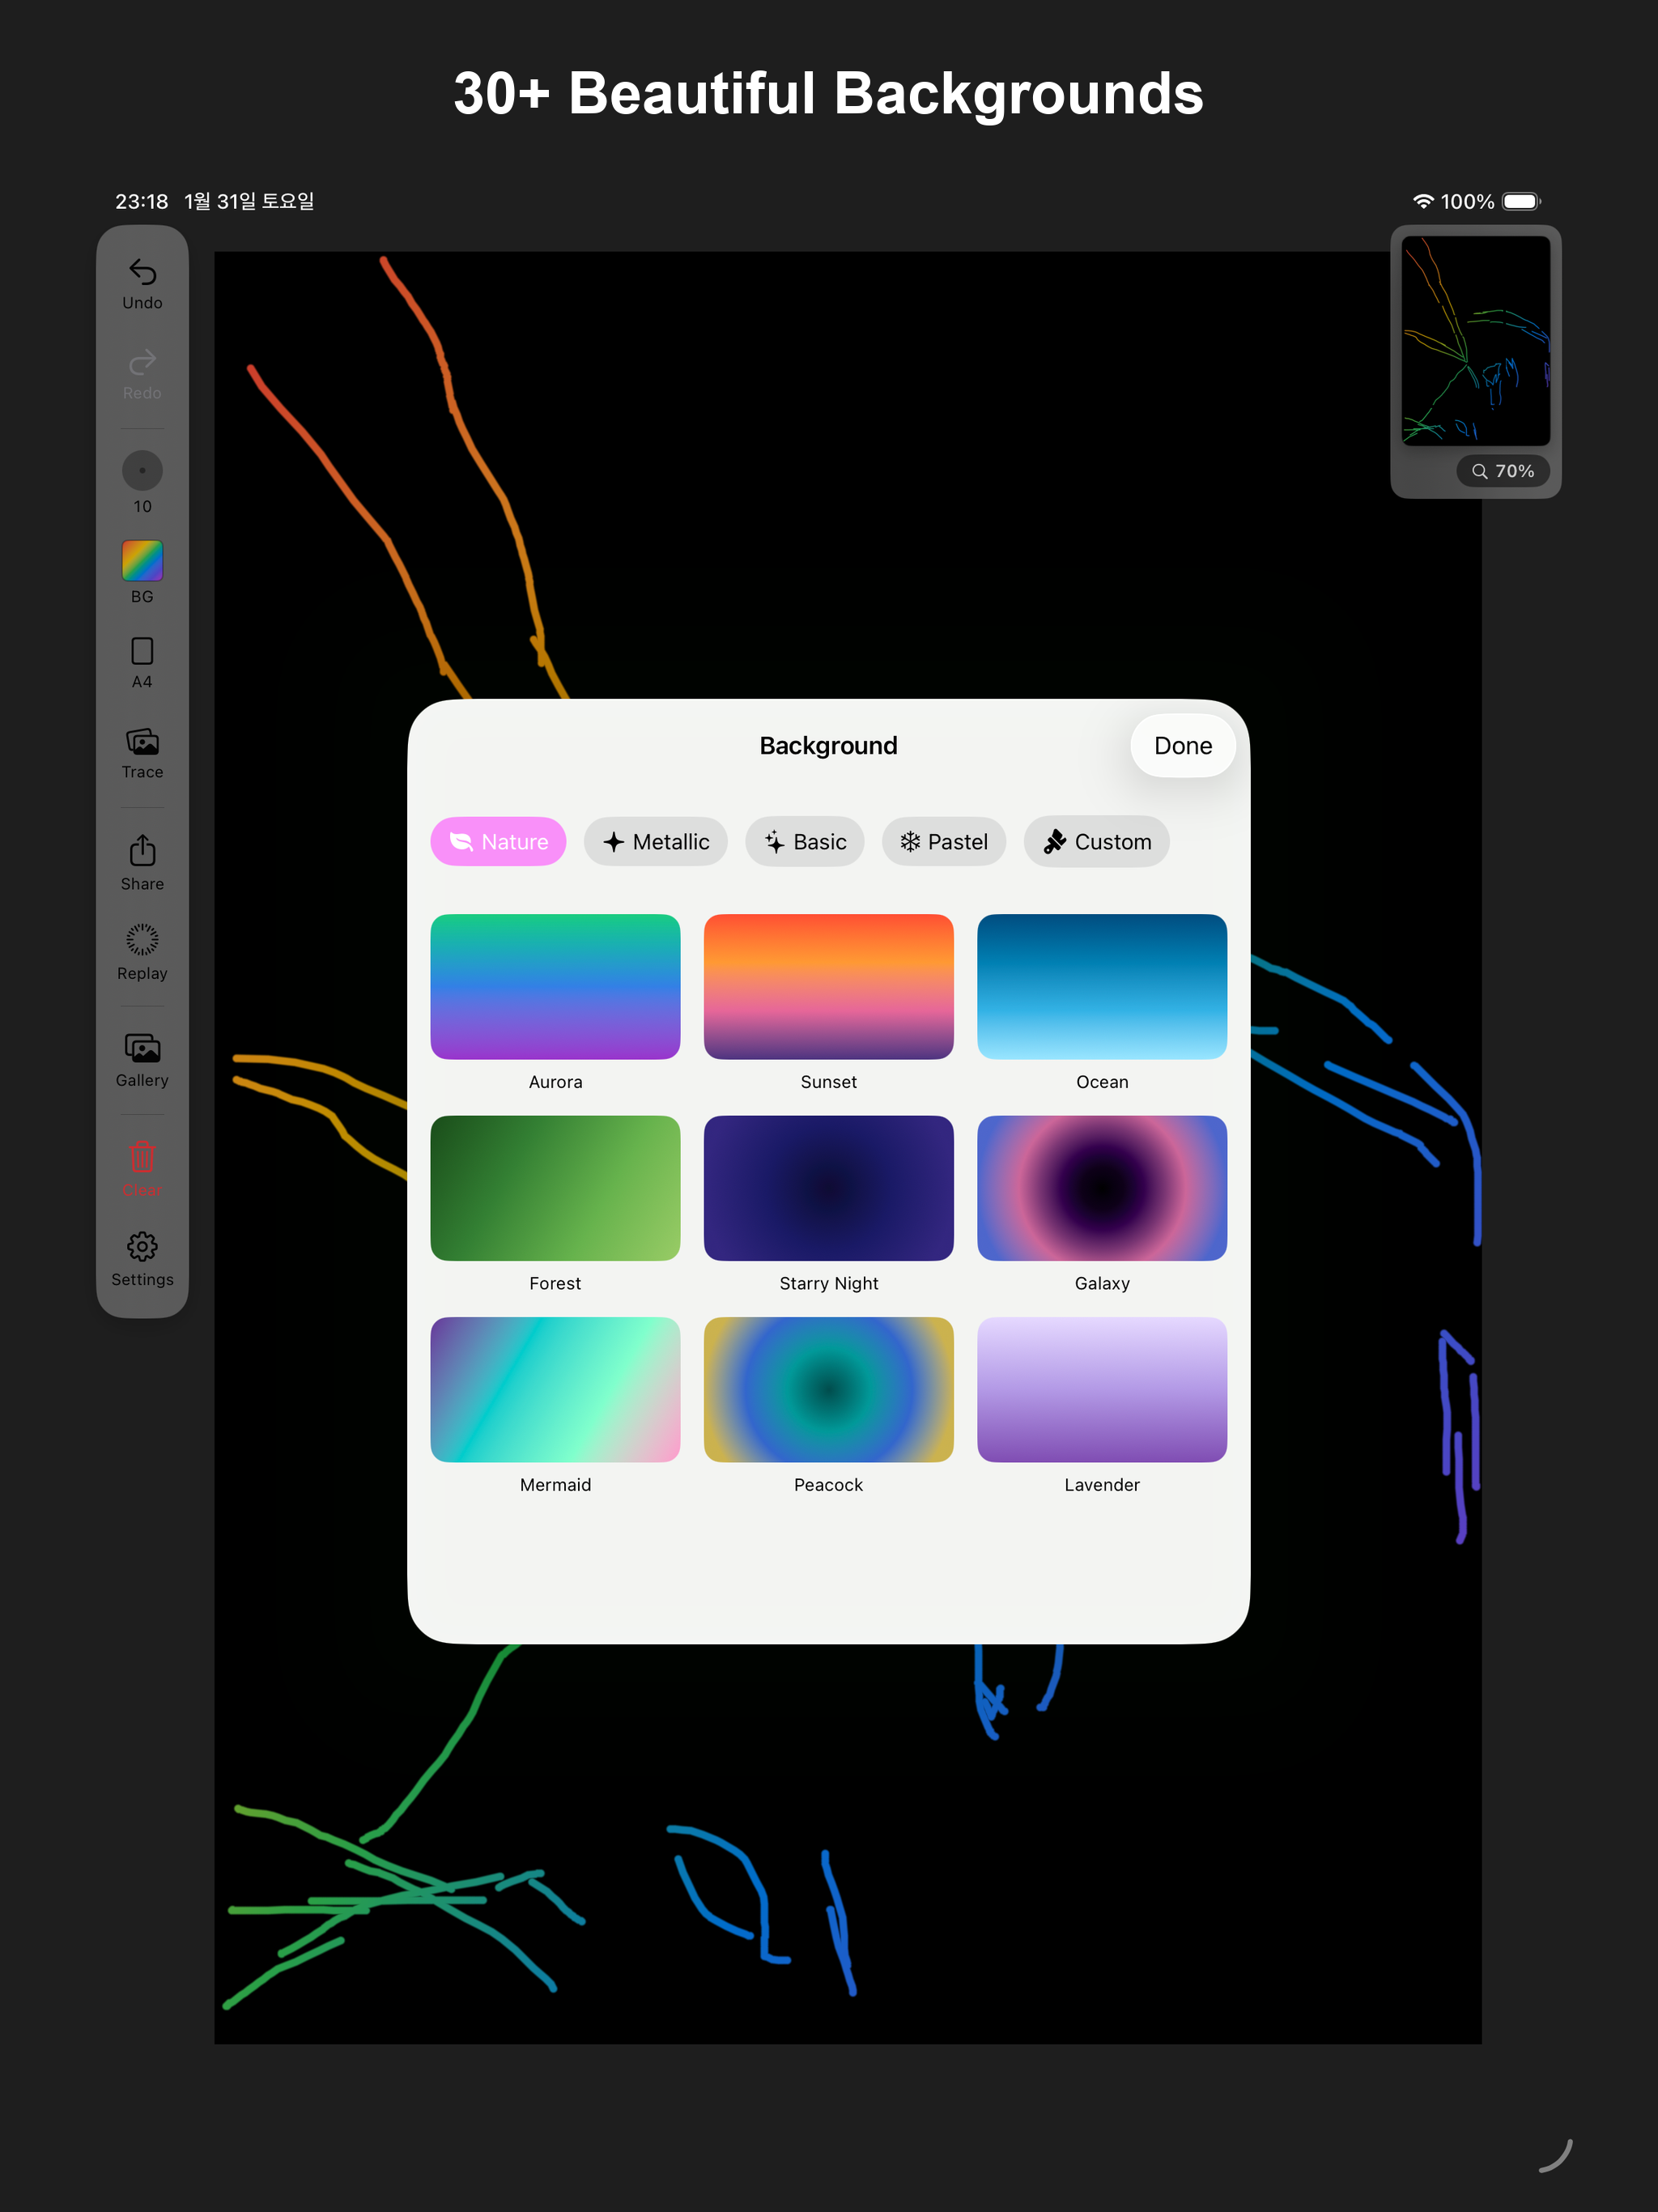1658x2212 pixels.
Task: Click the Redo arrow icon
Action: coord(142,361)
